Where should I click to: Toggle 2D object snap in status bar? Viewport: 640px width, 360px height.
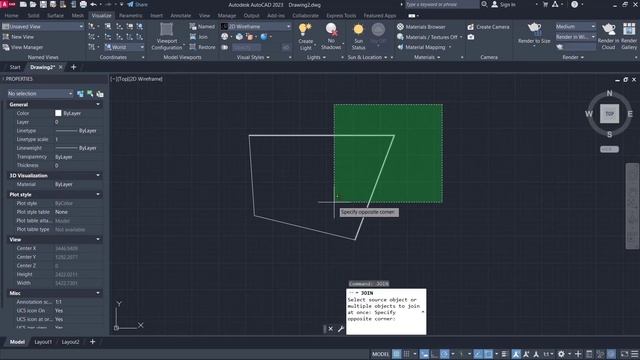tap(489, 354)
